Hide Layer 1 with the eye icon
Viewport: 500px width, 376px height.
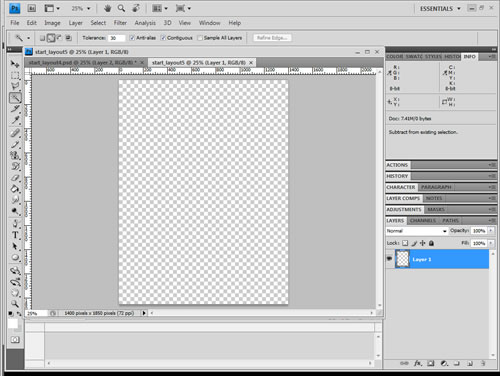pyautogui.click(x=389, y=259)
